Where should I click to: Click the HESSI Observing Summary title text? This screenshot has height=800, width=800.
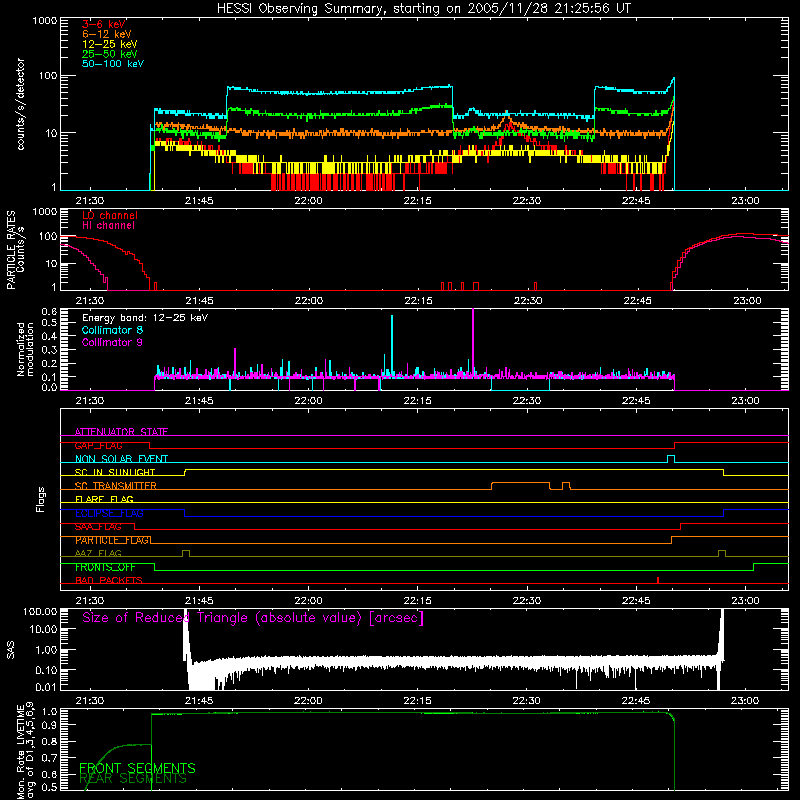point(423,9)
